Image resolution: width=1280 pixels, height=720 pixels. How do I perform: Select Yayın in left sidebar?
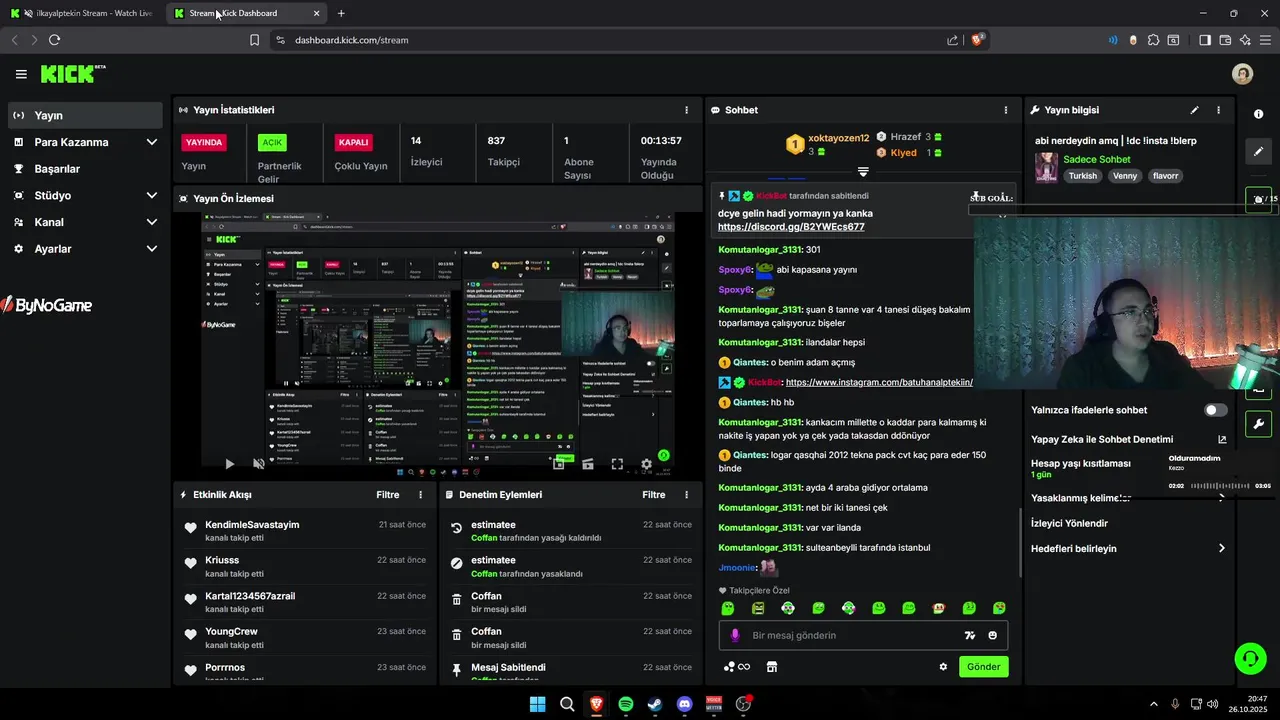tap(84, 115)
